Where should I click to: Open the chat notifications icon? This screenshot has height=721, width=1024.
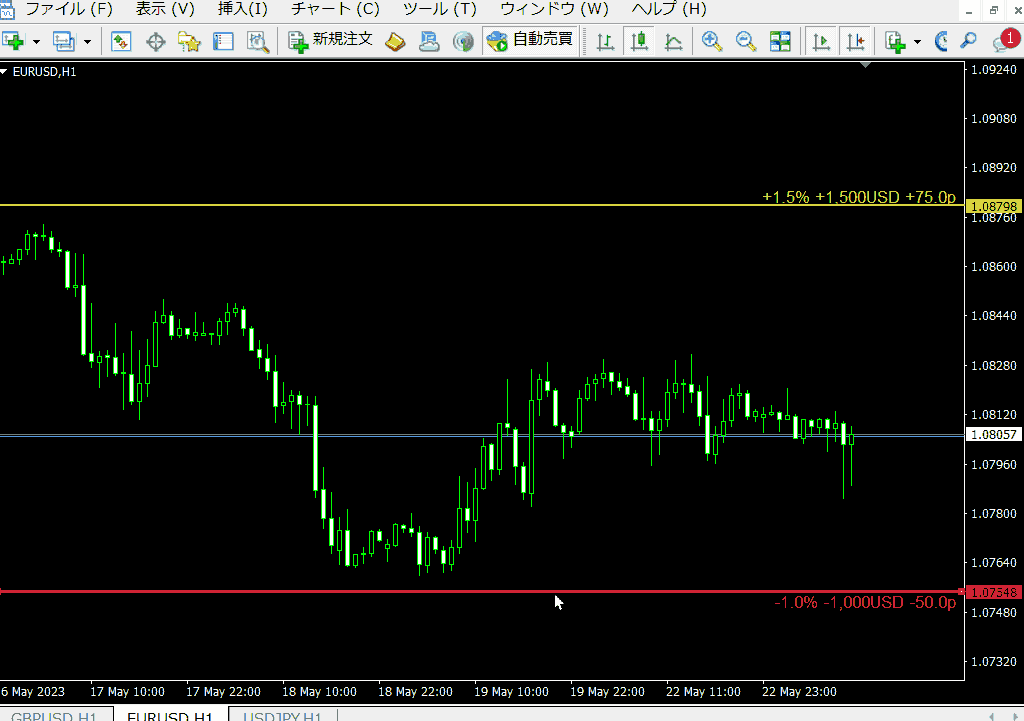[1003, 41]
